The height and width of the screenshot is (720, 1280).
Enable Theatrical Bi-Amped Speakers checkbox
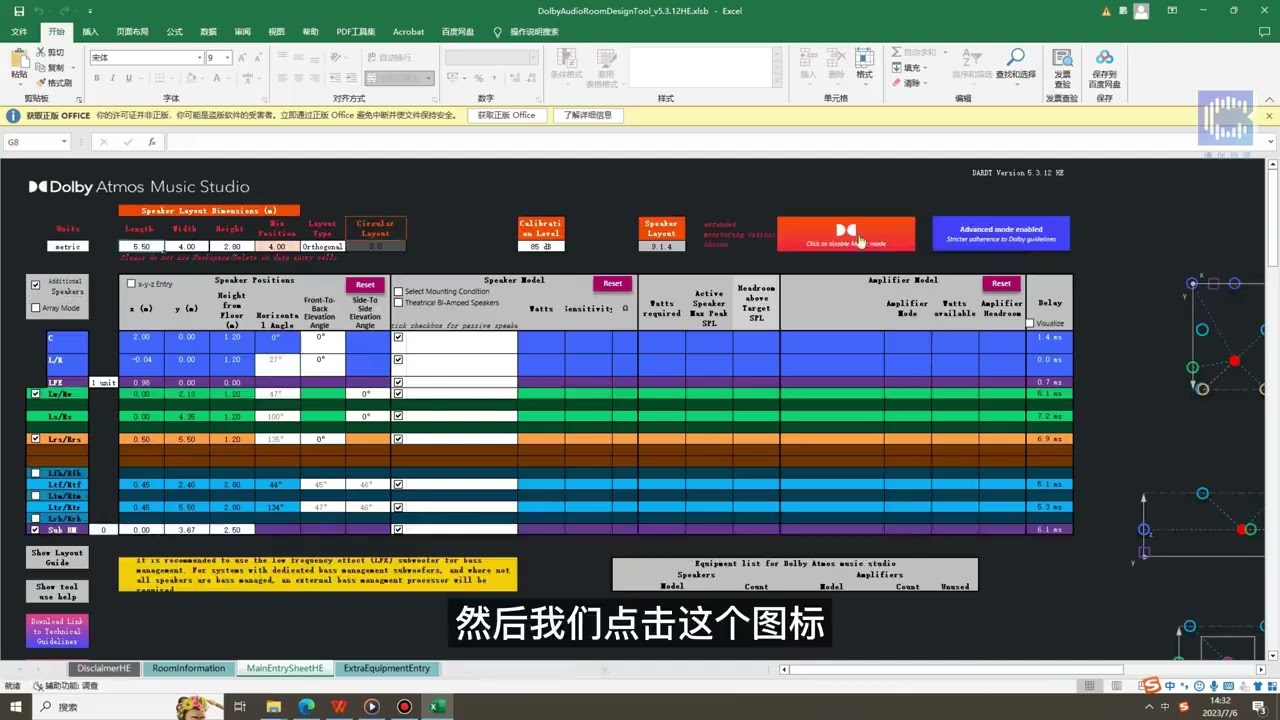coord(399,303)
